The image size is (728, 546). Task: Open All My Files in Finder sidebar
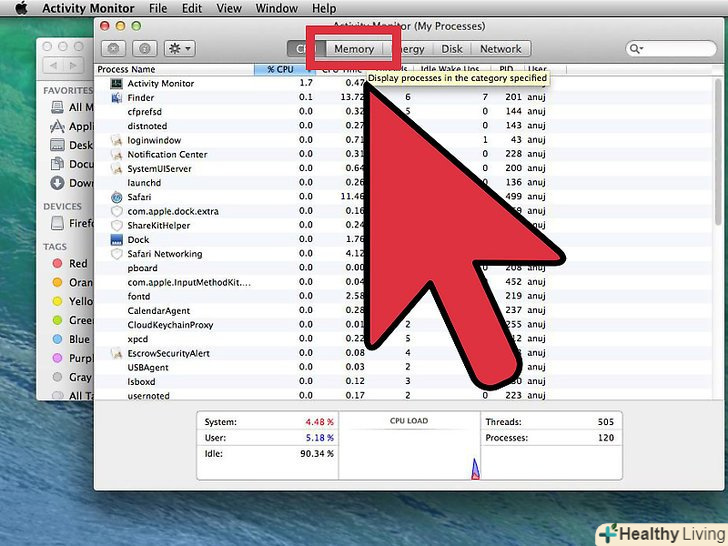(72, 107)
